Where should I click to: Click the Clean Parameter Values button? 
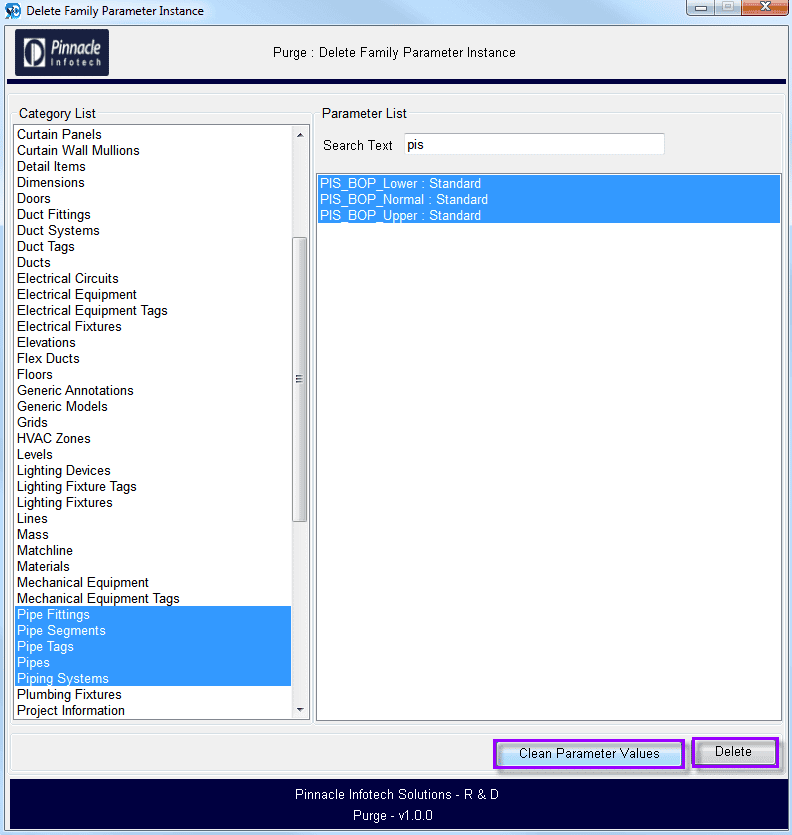[x=589, y=753]
